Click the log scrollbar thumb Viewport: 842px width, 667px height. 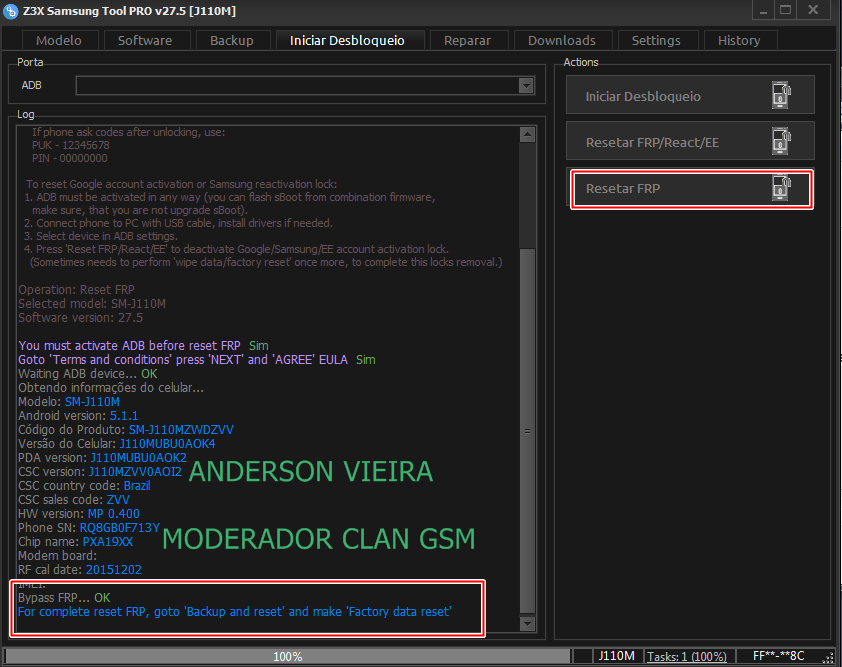coord(527,431)
